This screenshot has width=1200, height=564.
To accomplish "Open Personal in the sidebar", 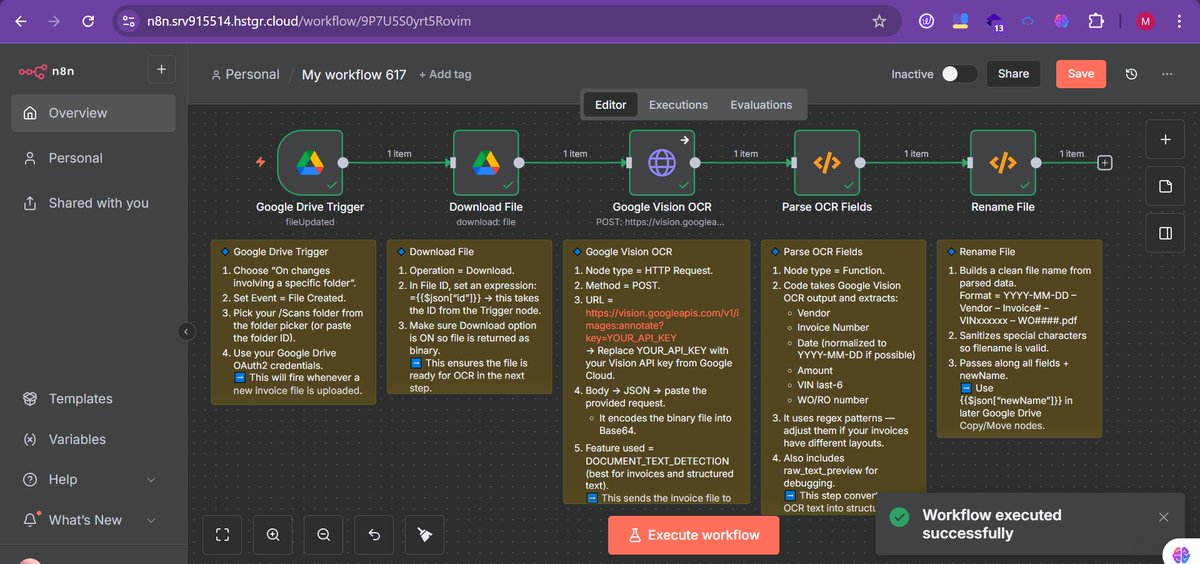I will (93, 158).
